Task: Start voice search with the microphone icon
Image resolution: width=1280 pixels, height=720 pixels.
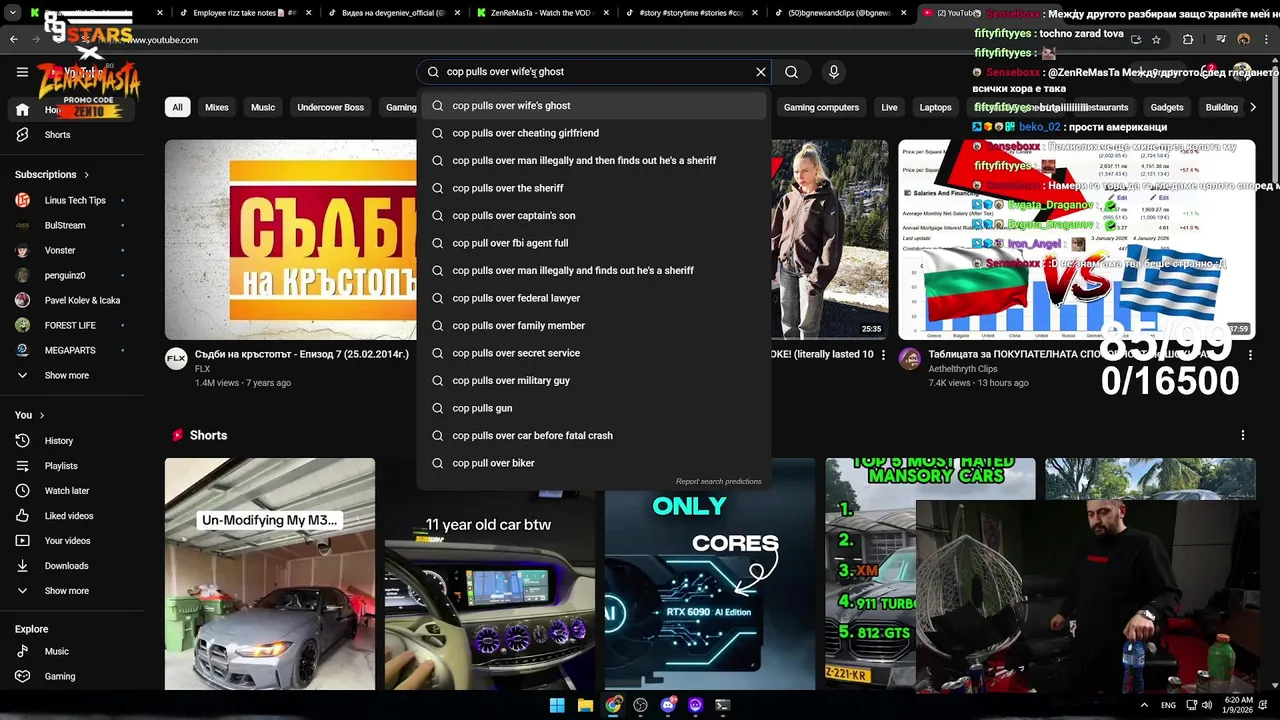Action: click(x=834, y=72)
